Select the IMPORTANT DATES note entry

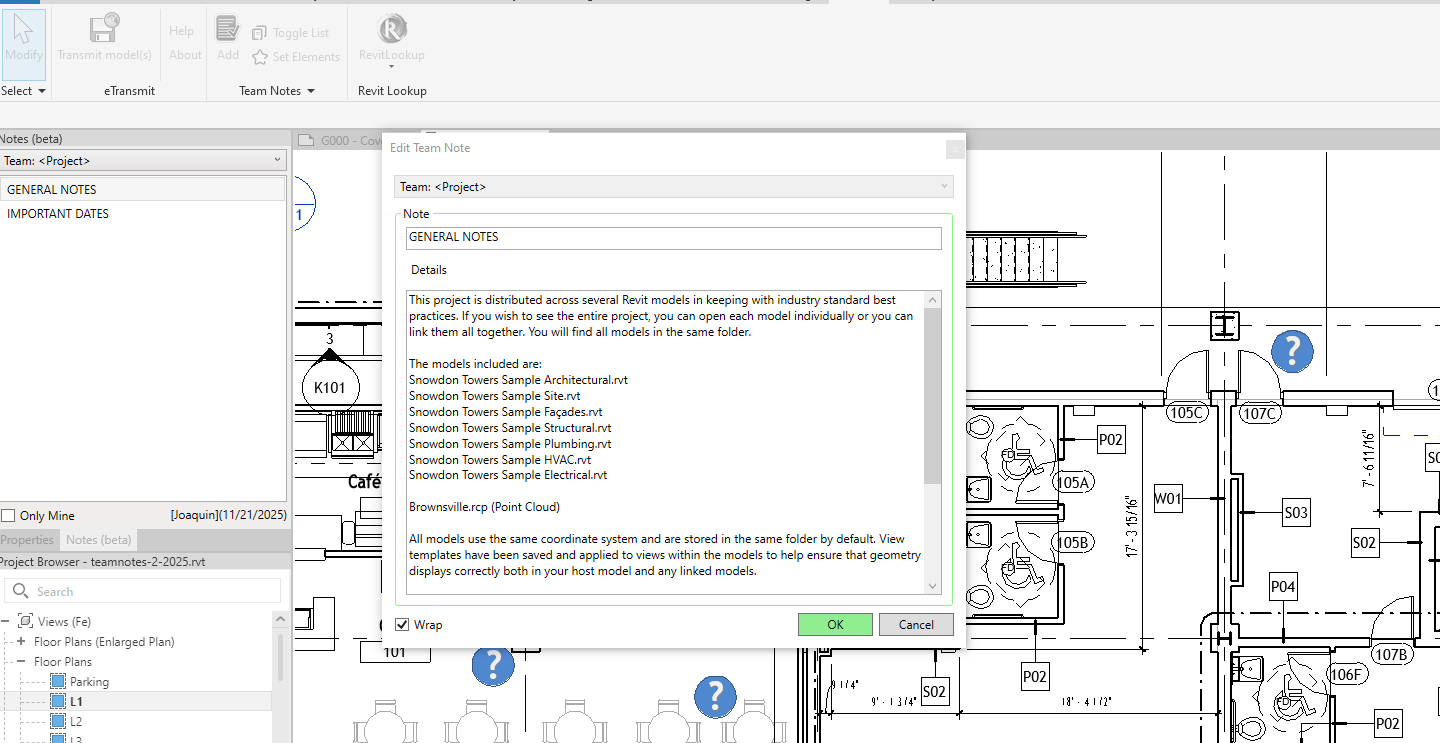(58, 214)
